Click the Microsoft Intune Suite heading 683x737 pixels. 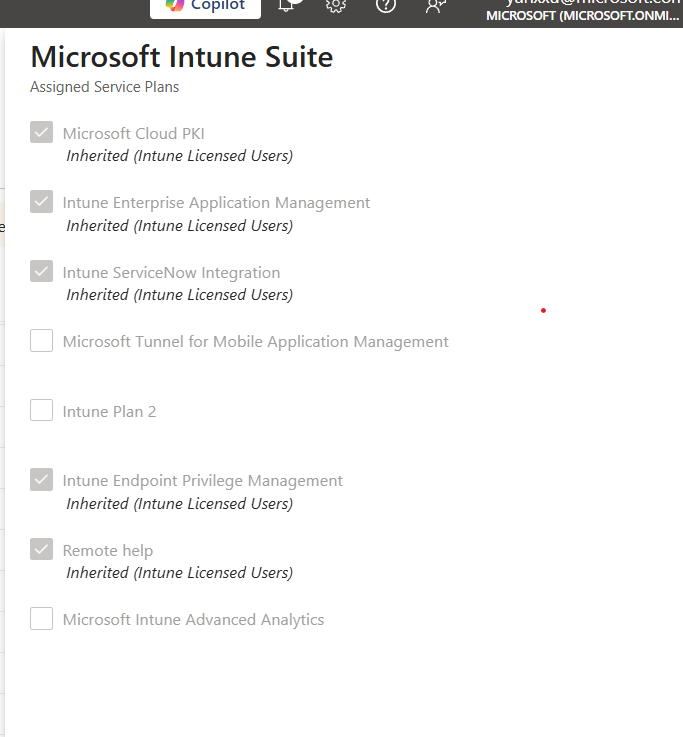click(181, 57)
